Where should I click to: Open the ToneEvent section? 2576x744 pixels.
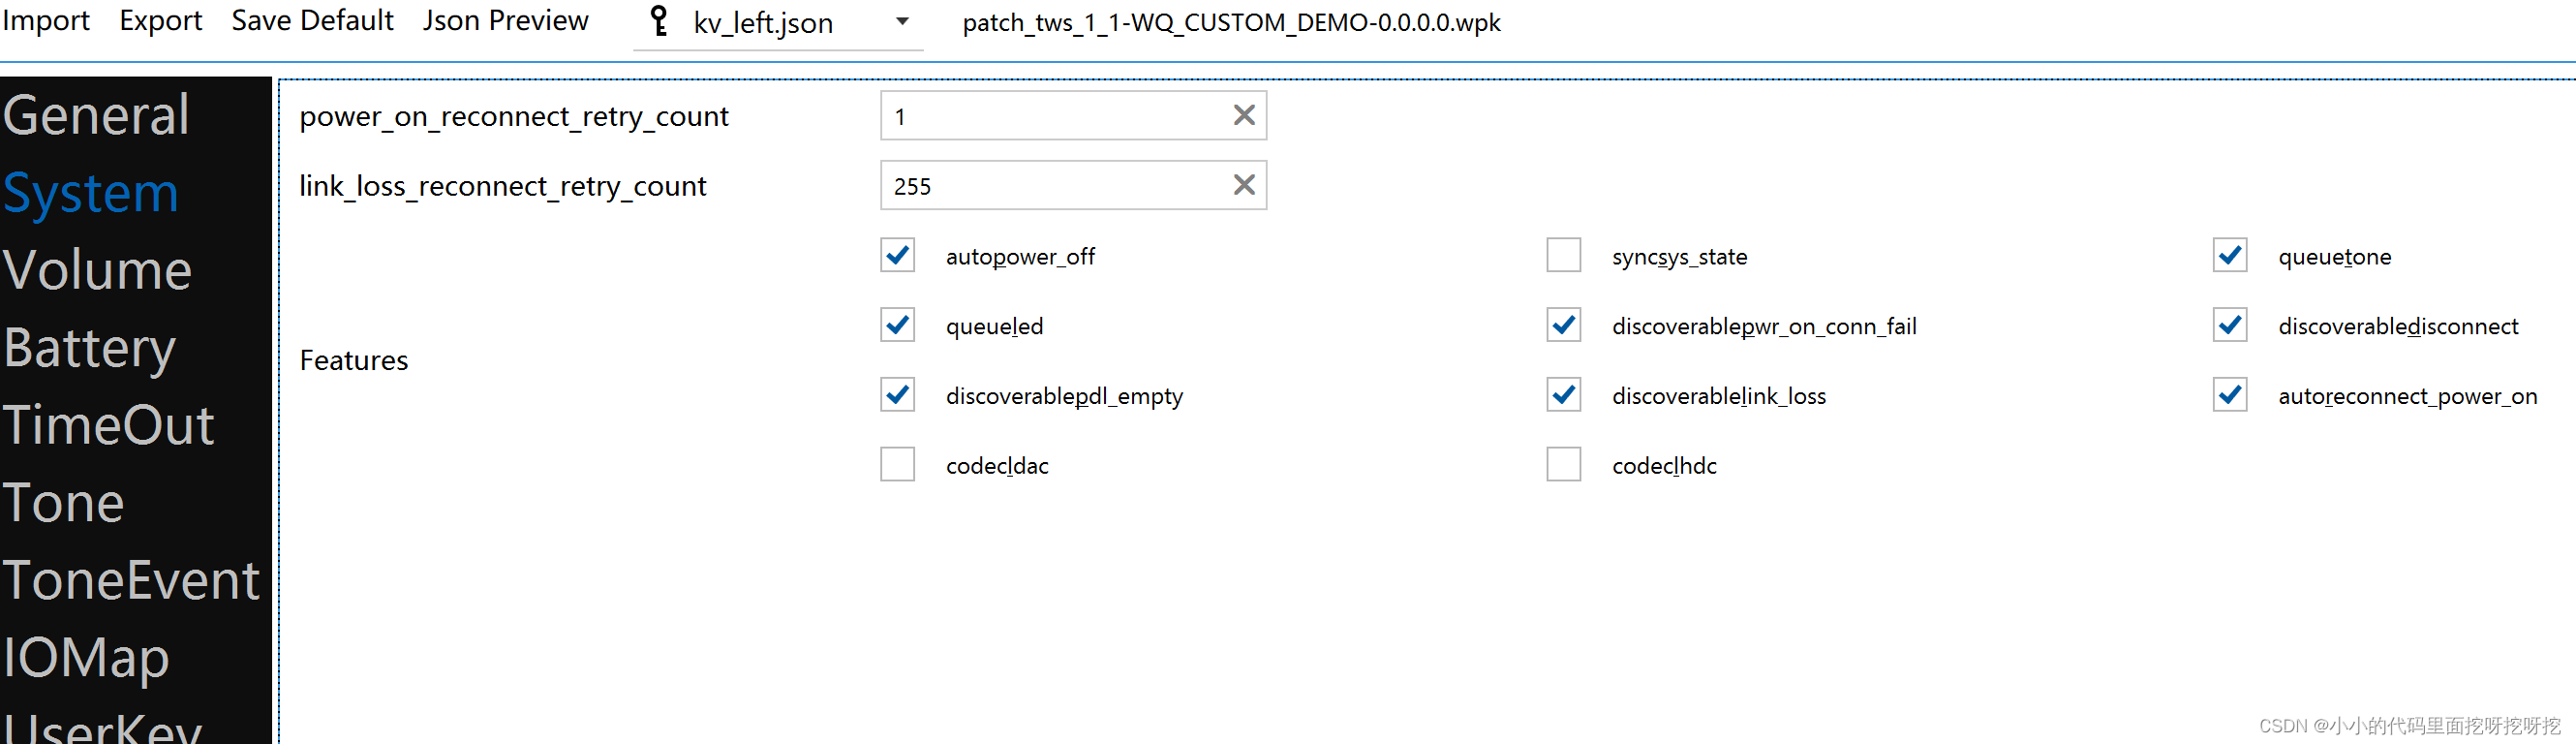point(131,580)
